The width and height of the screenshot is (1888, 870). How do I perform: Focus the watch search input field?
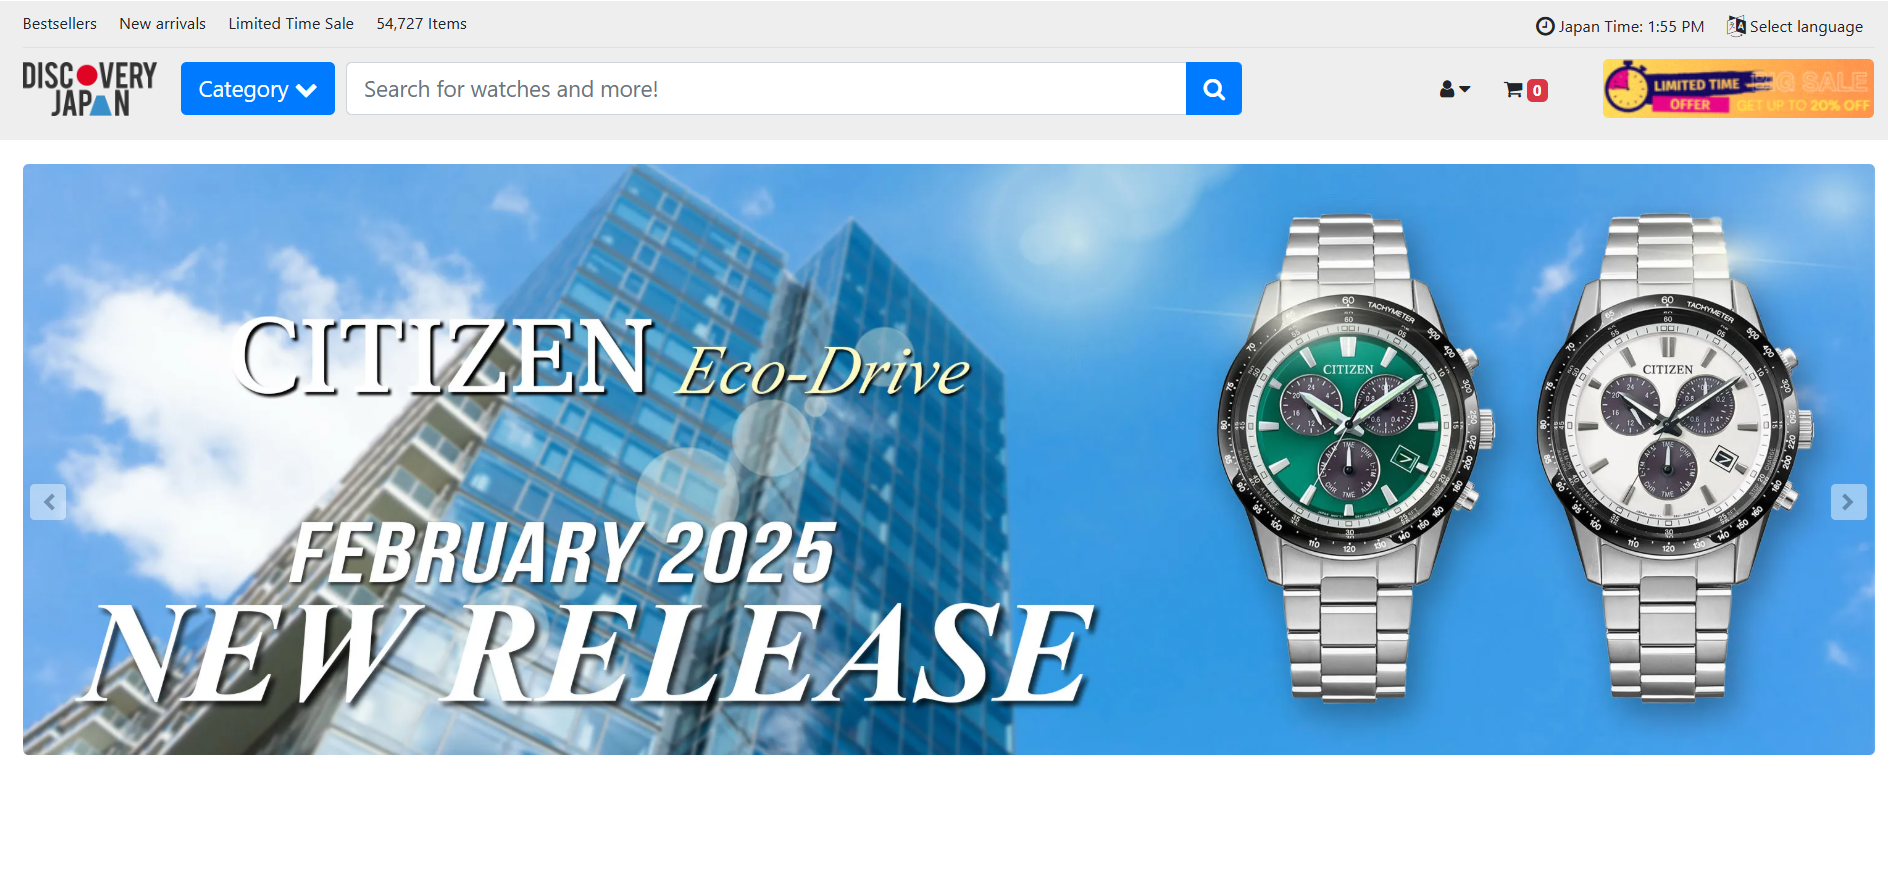[766, 89]
